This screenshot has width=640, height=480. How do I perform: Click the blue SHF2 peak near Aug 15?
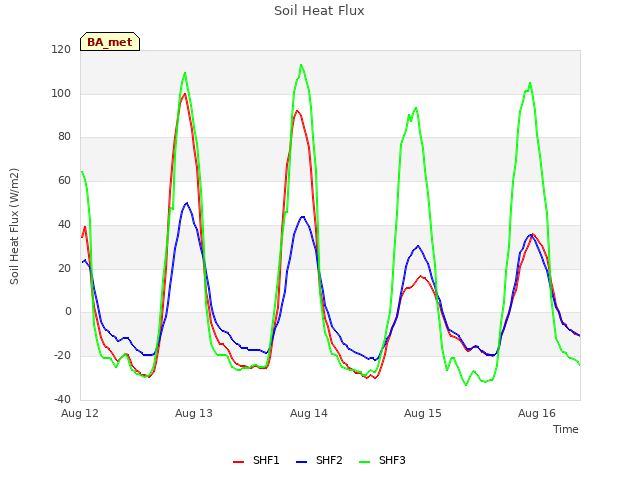pyautogui.click(x=418, y=246)
